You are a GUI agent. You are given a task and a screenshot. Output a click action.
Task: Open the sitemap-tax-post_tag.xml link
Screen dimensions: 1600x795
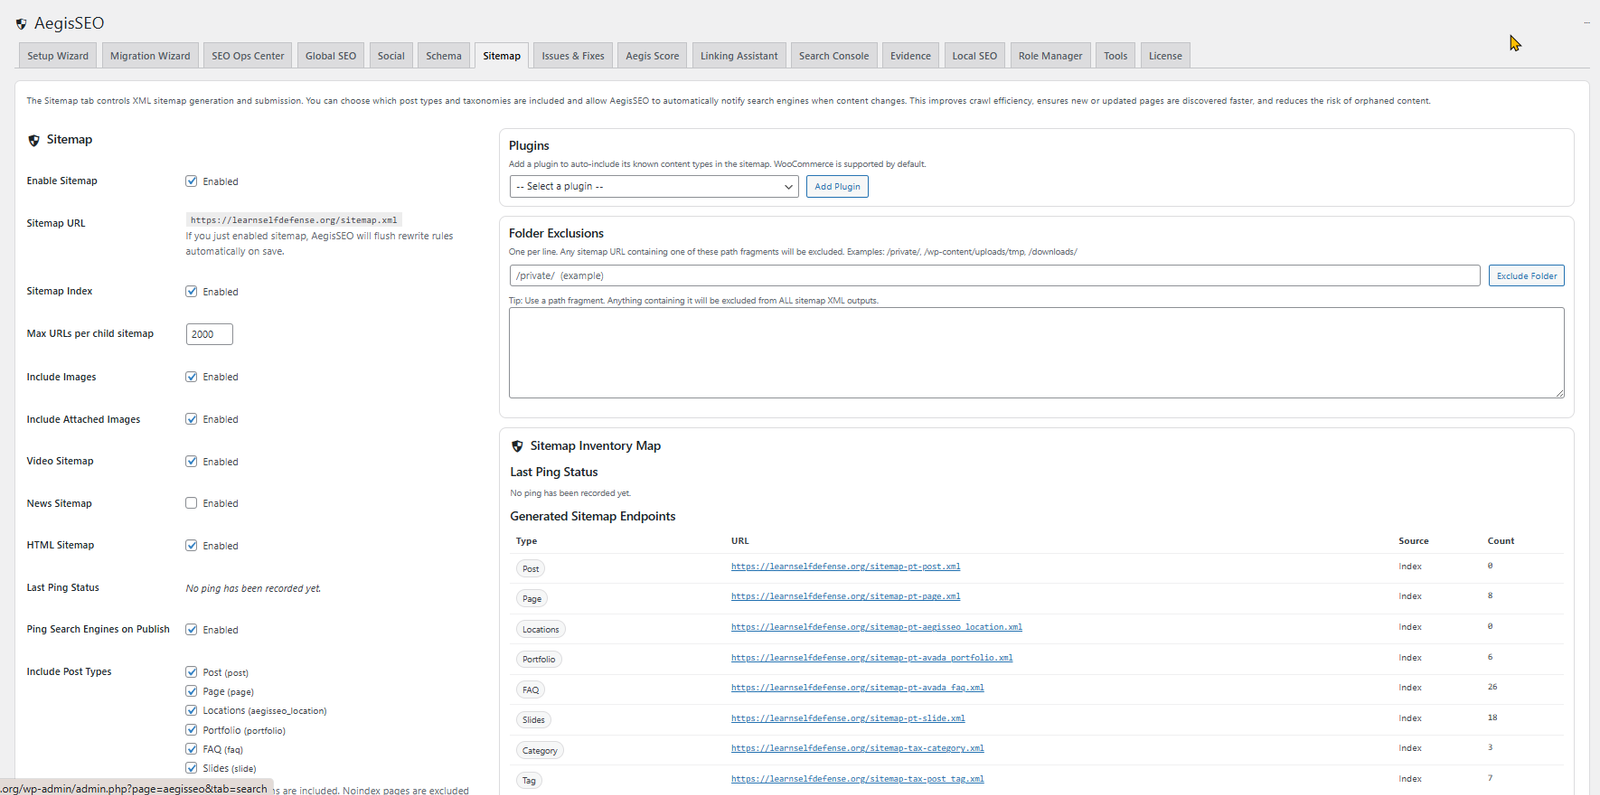pyautogui.click(x=857, y=779)
